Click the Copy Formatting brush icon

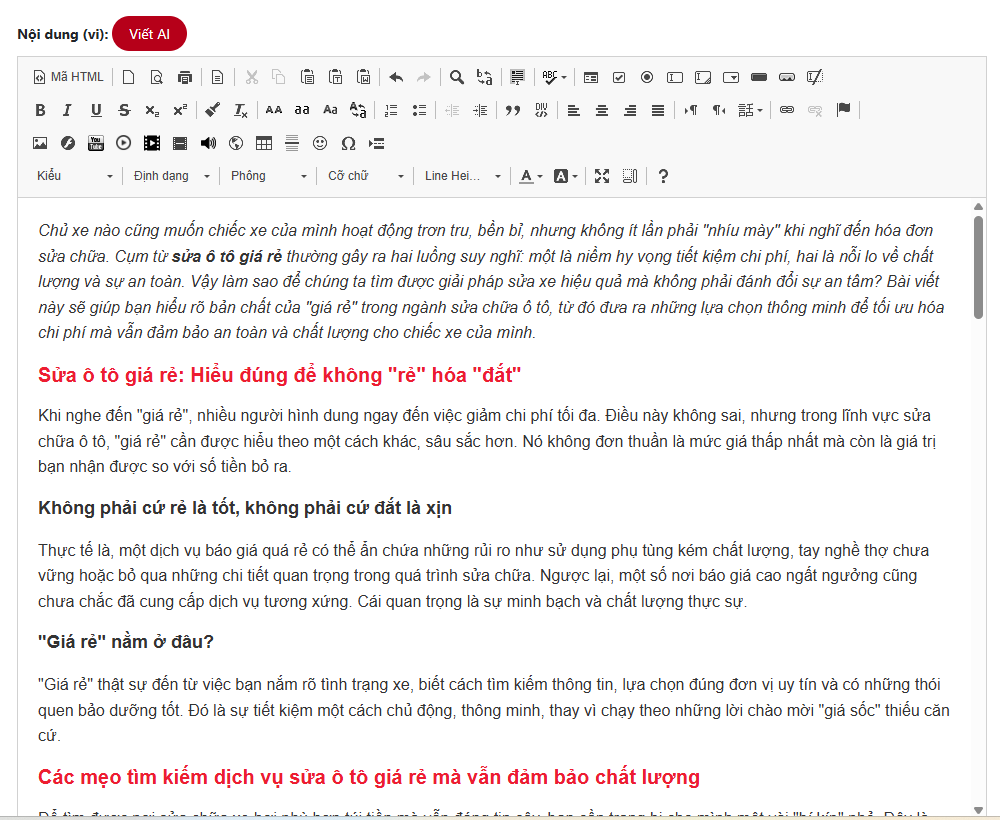click(212, 110)
